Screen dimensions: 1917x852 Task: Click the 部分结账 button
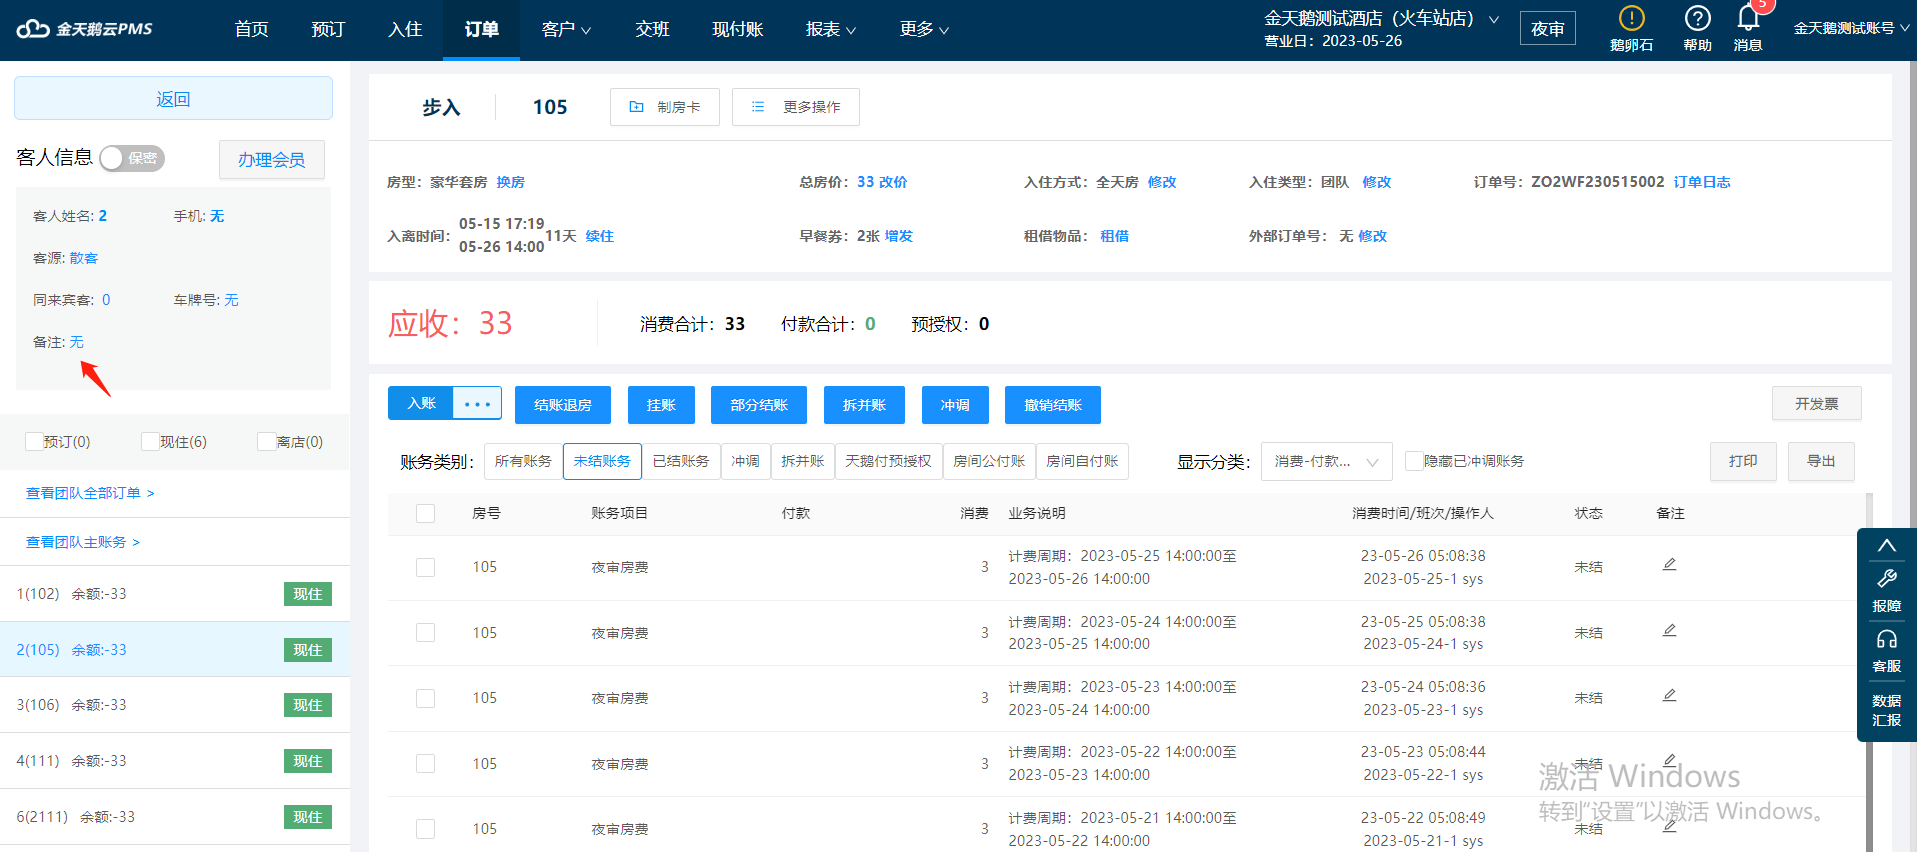[x=759, y=405]
